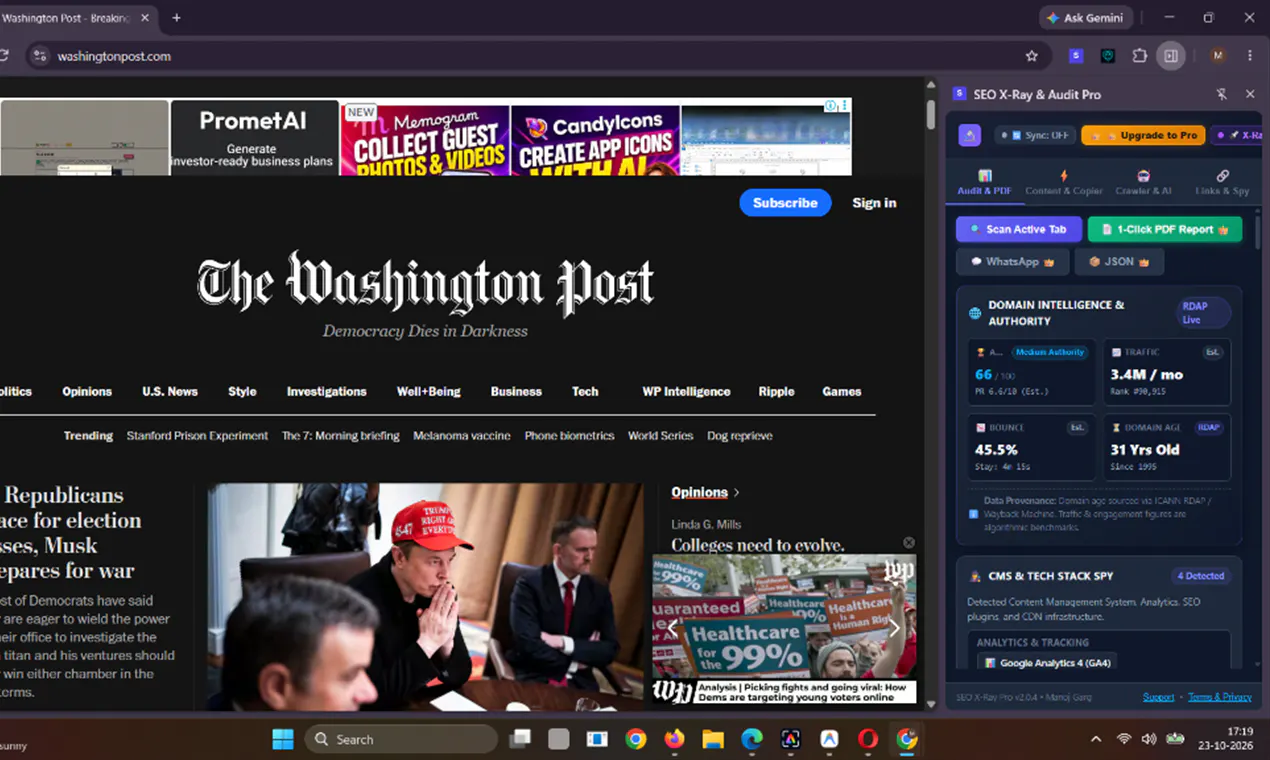Open Opera browser from the taskbar
The image size is (1270, 760).
(868, 739)
